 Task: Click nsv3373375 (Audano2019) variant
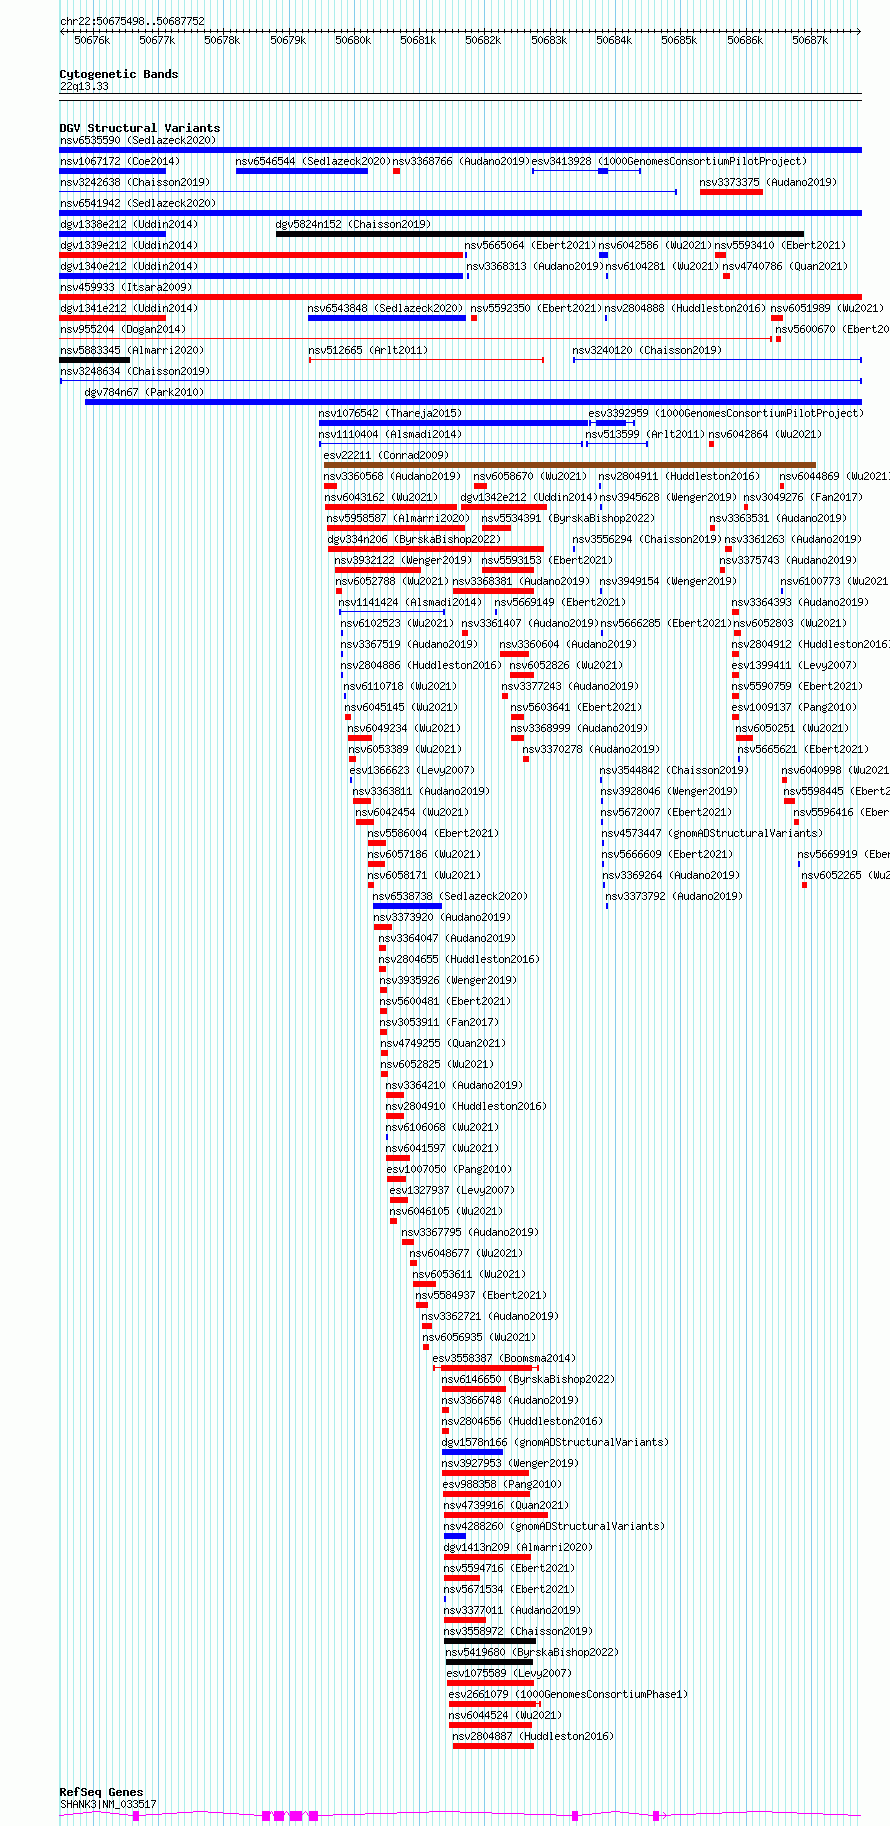[768, 182]
